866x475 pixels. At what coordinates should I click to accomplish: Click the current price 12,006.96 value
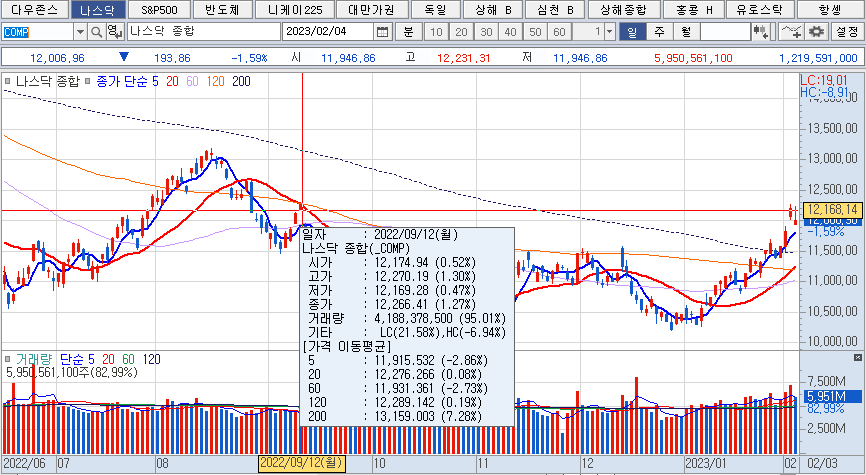point(57,57)
